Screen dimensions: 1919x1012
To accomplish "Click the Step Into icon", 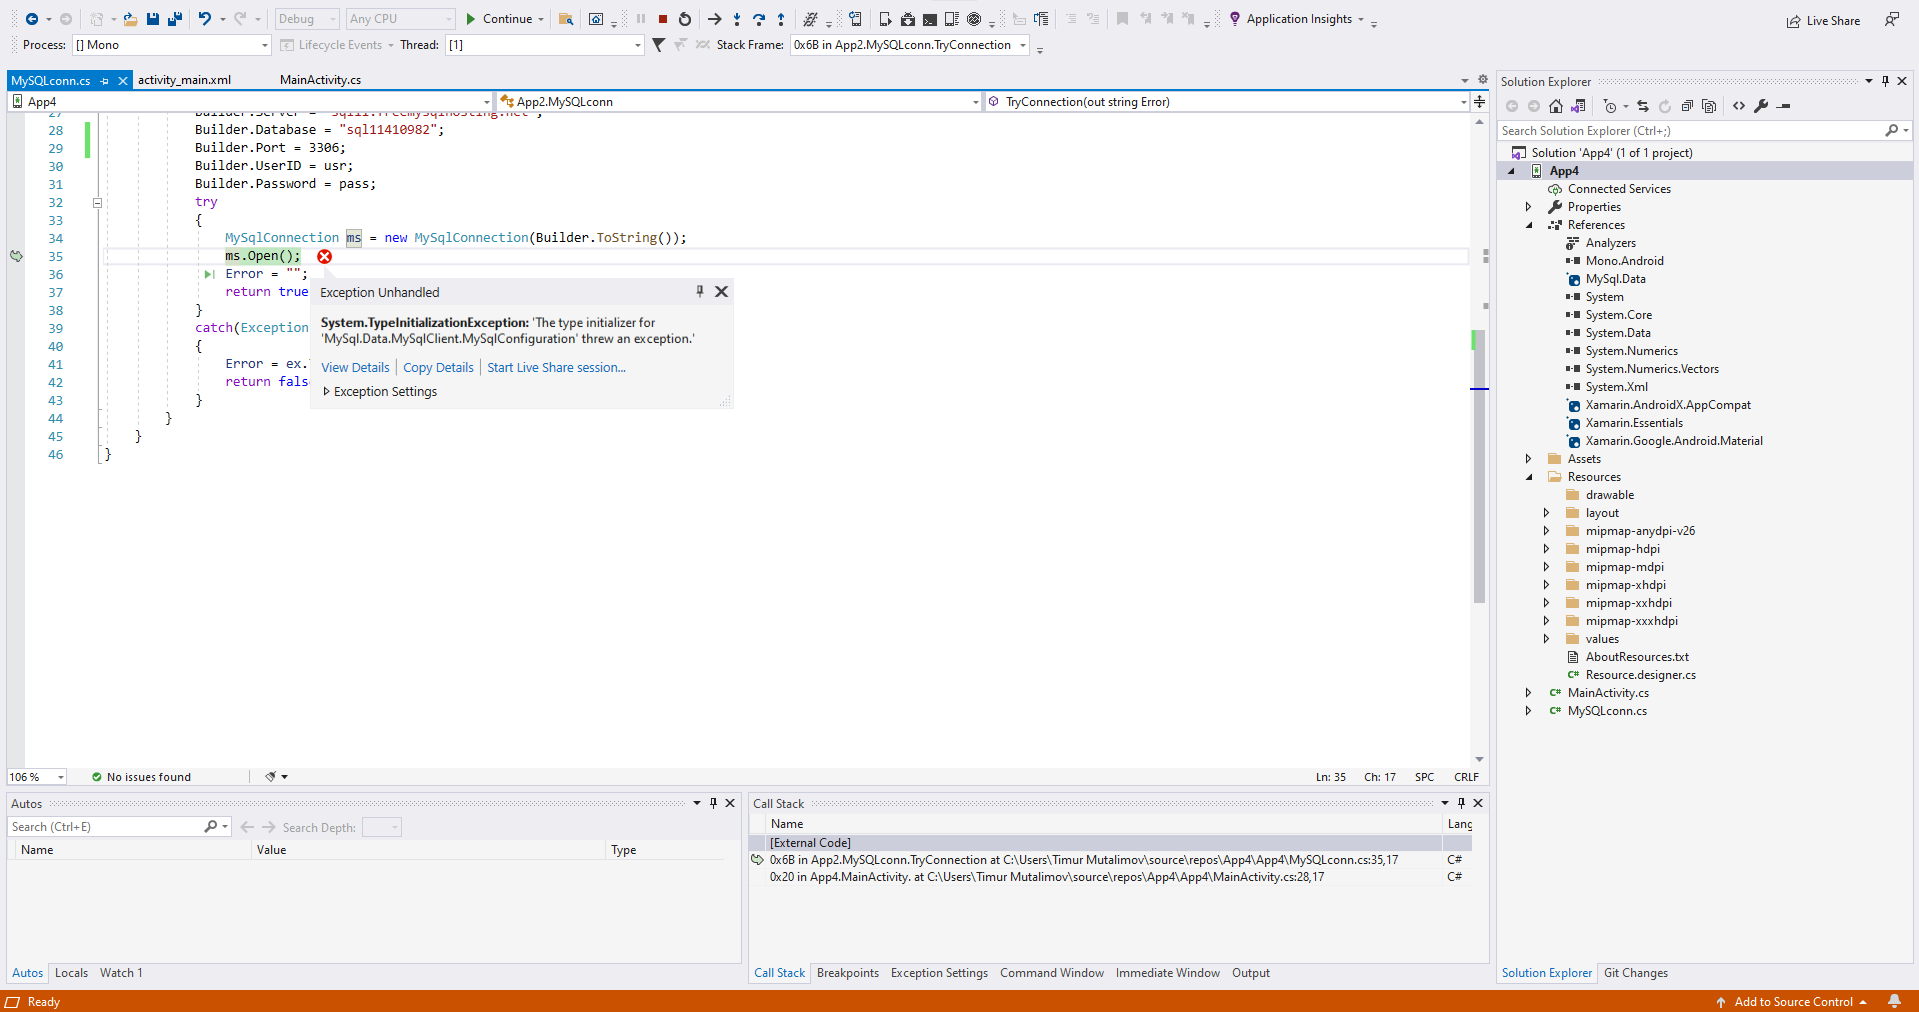I will (737, 19).
